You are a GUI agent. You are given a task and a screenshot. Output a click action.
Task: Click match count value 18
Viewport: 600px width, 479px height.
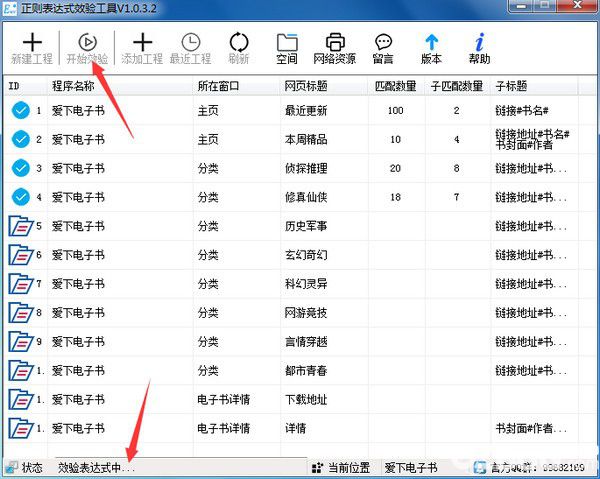coord(396,197)
